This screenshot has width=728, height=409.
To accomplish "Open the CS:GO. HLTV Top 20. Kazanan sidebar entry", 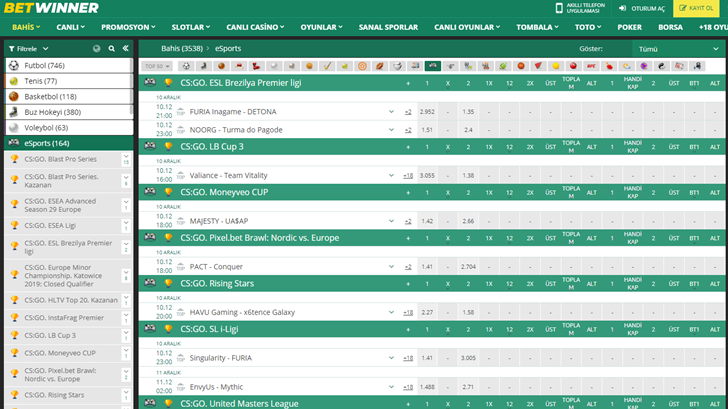I will 71,300.
